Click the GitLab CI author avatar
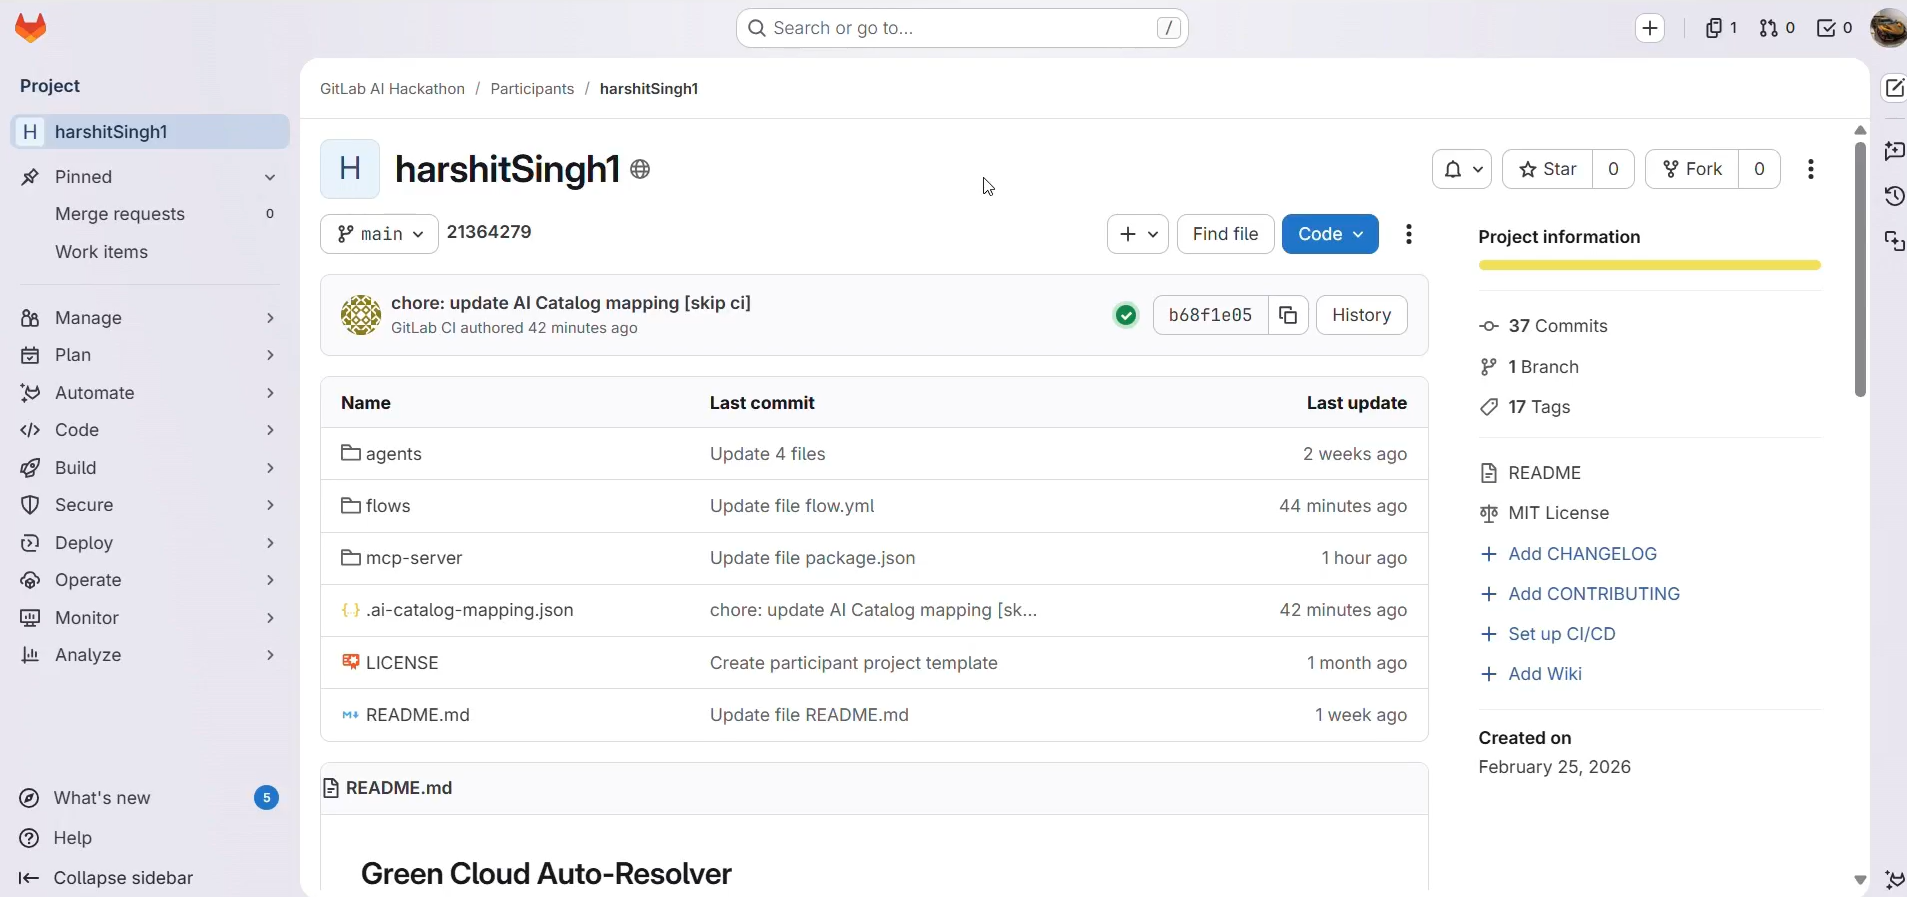The width and height of the screenshot is (1907, 897). 361,315
